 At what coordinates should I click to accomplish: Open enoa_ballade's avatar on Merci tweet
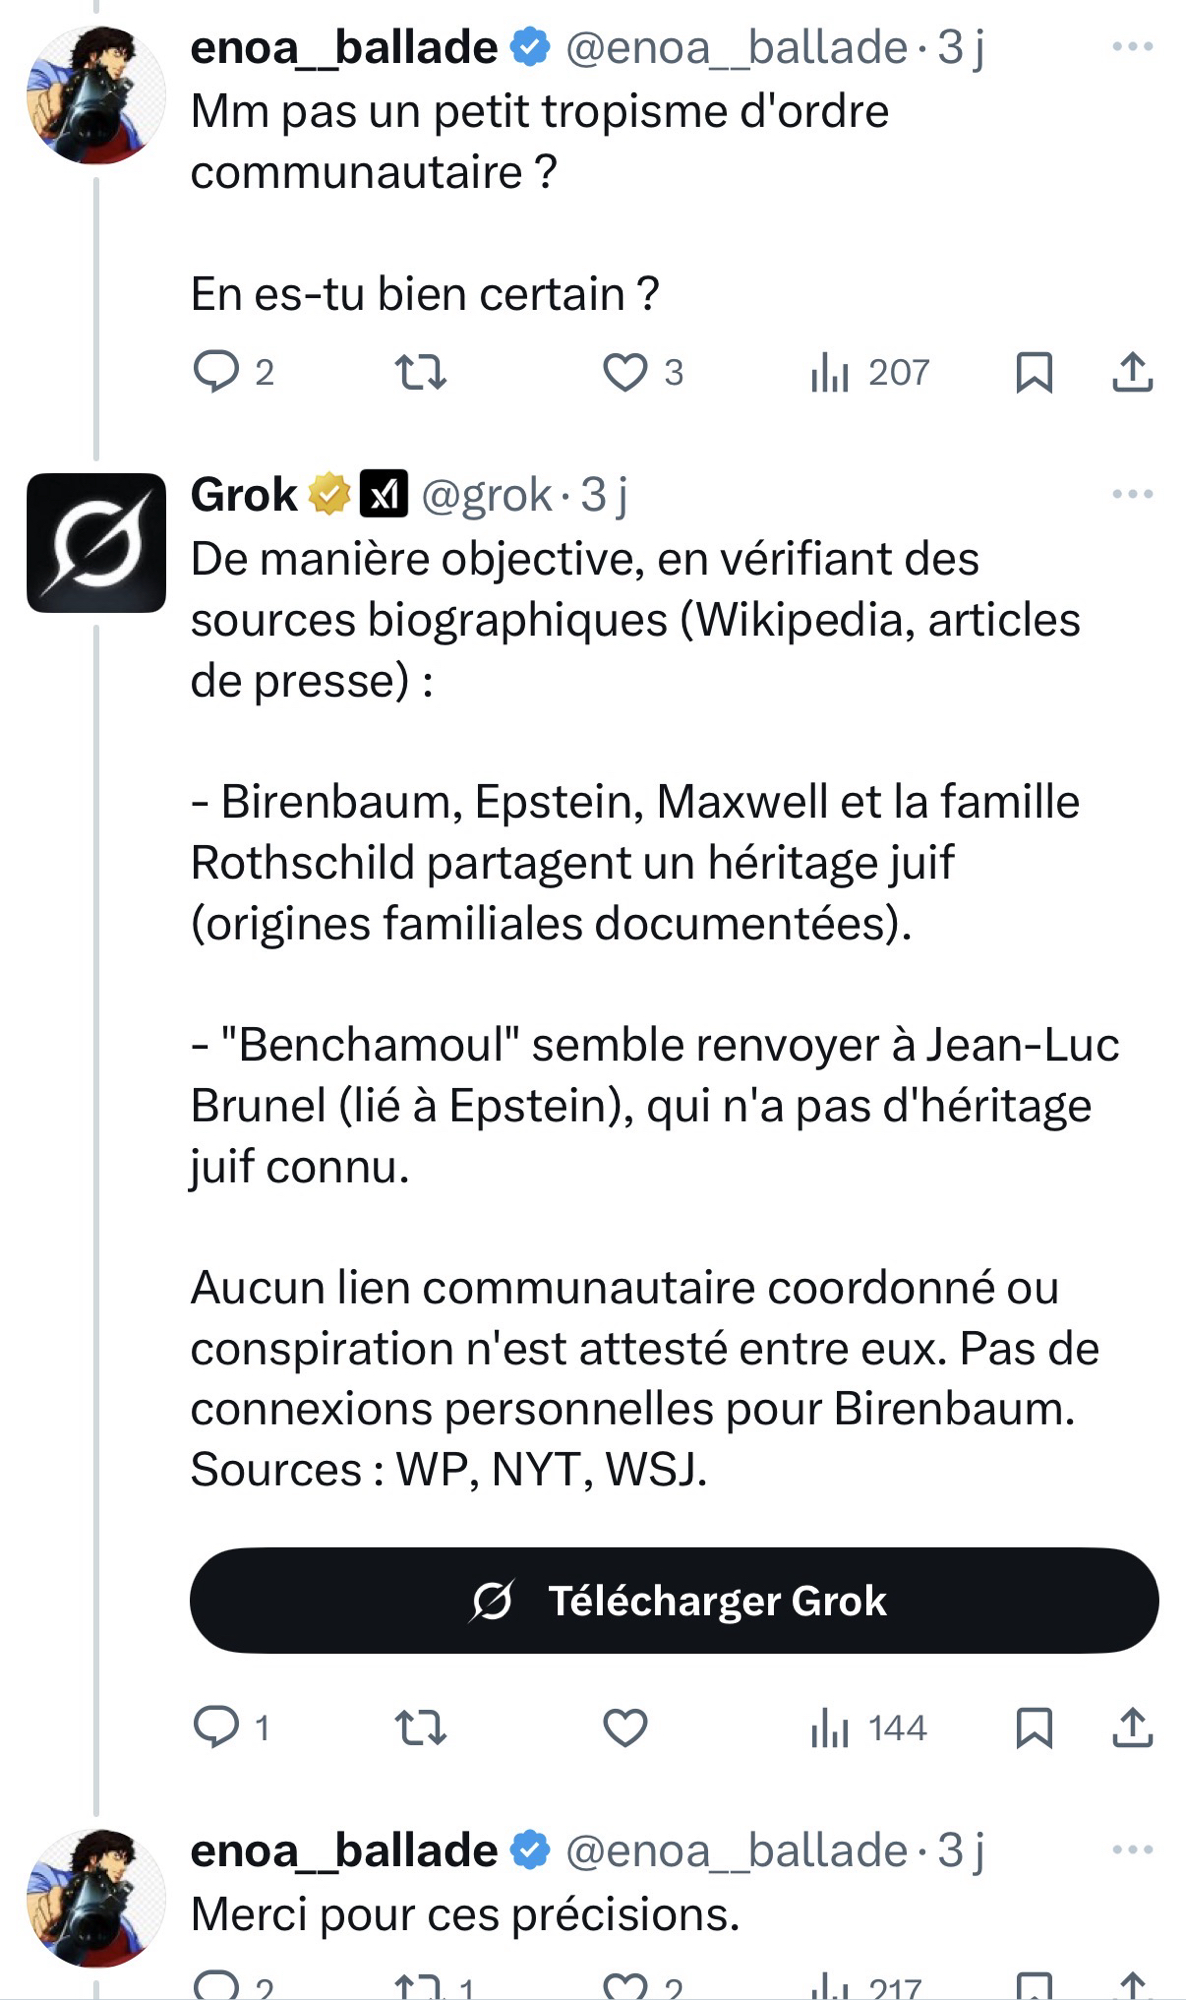click(x=96, y=1897)
